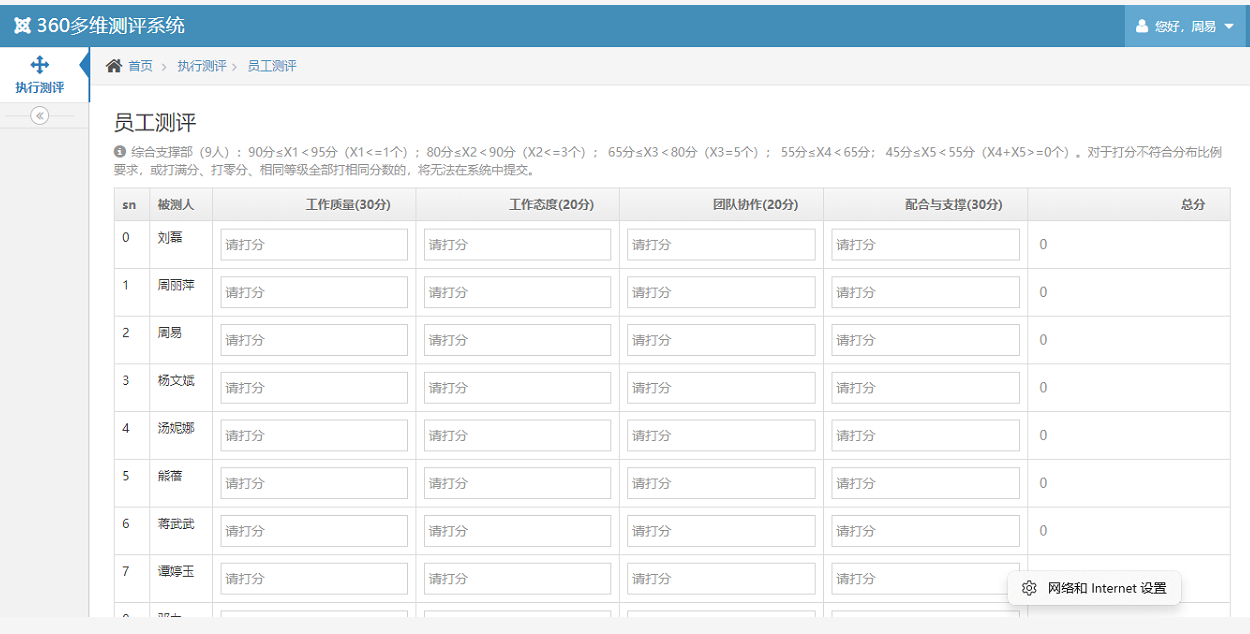This screenshot has width=1250, height=634.
Task: Focus 团队协作 score field in row 5
Action: pyautogui.click(x=721, y=483)
